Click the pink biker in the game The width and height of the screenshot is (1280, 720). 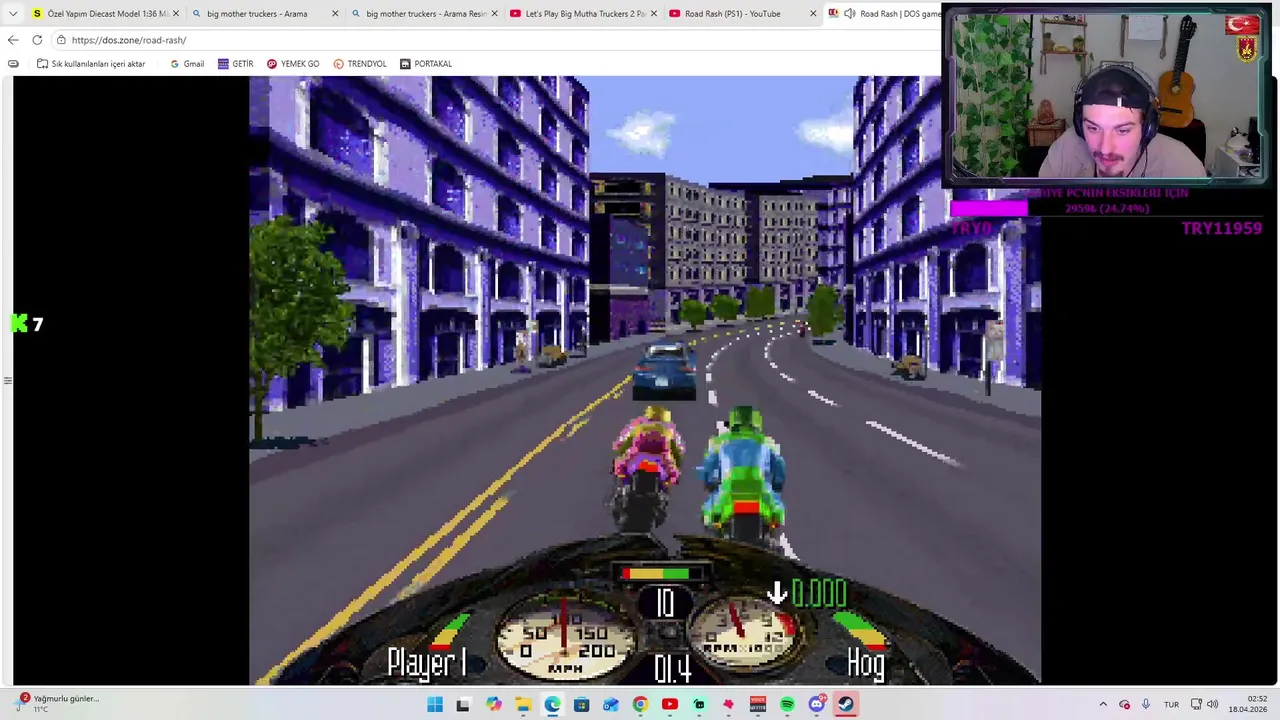(x=647, y=468)
